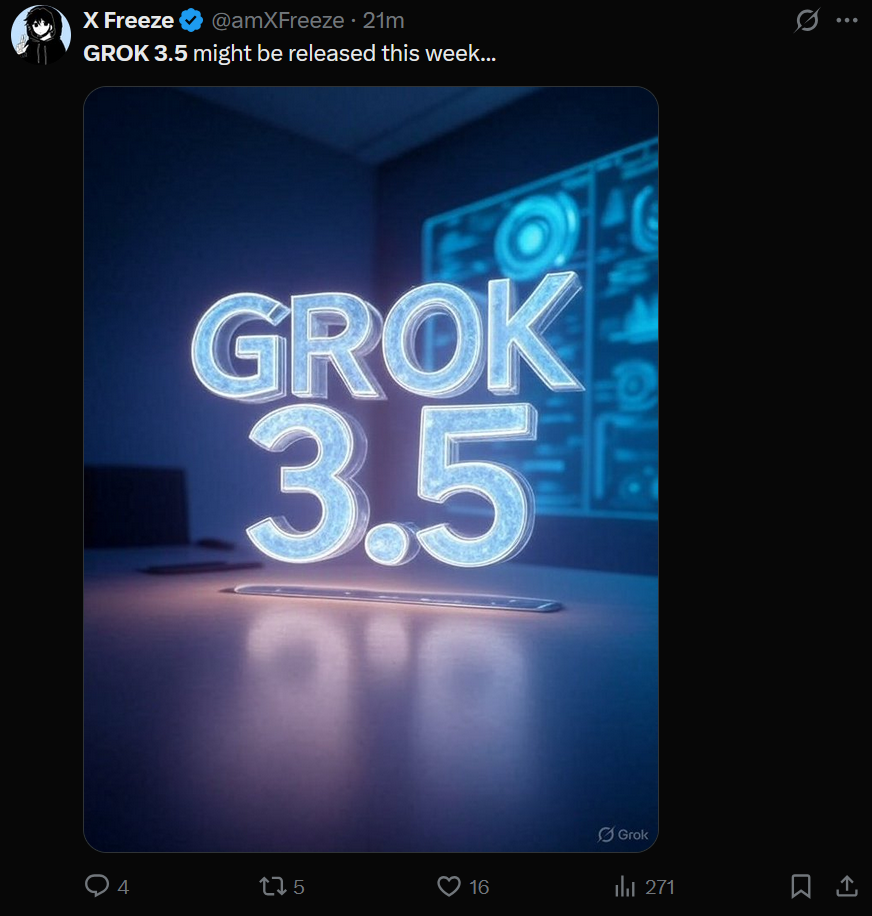Reply using the speech bubble icon
The image size is (872, 916).
point(97,886)
